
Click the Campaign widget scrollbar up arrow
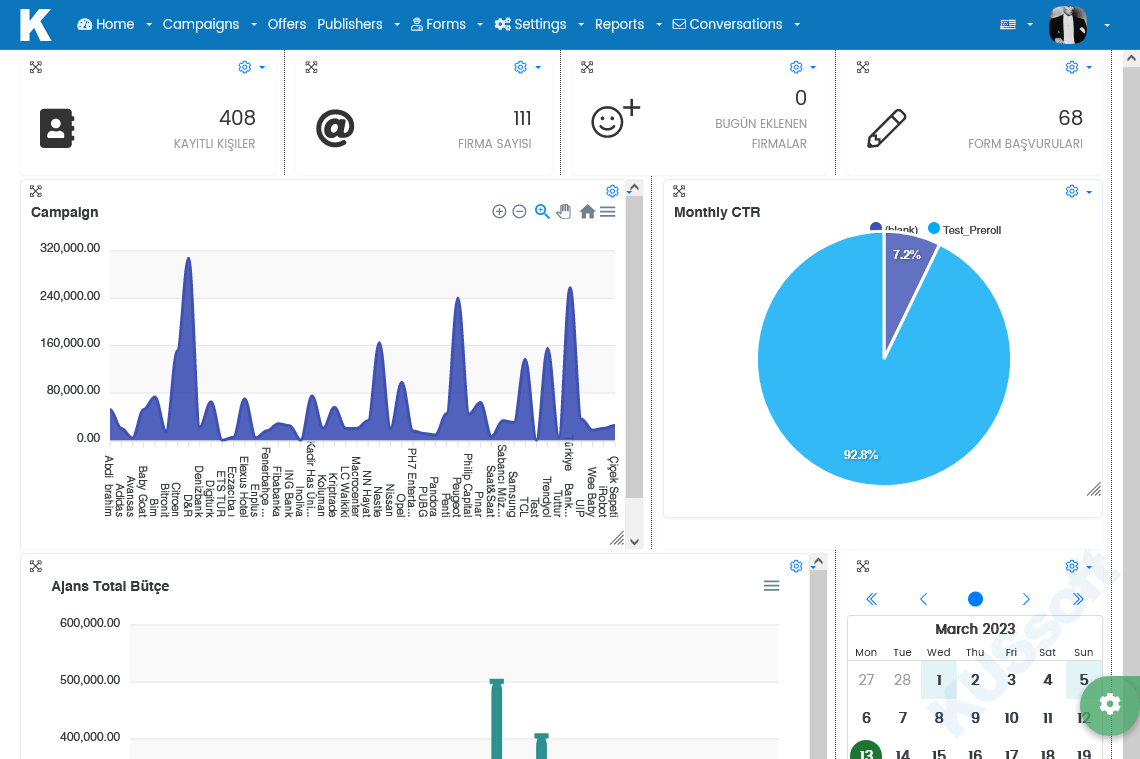pos(634,188)
